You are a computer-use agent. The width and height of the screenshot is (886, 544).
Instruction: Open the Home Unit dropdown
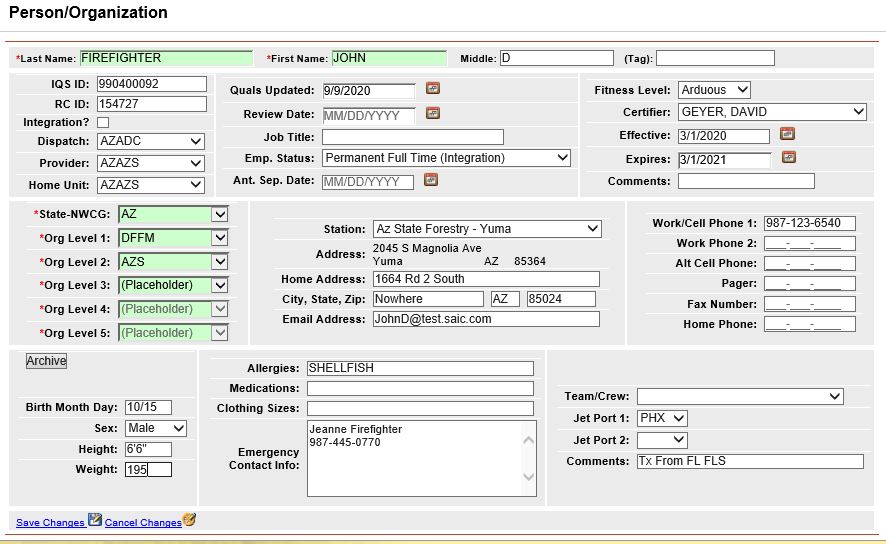(x=151, y=185)
